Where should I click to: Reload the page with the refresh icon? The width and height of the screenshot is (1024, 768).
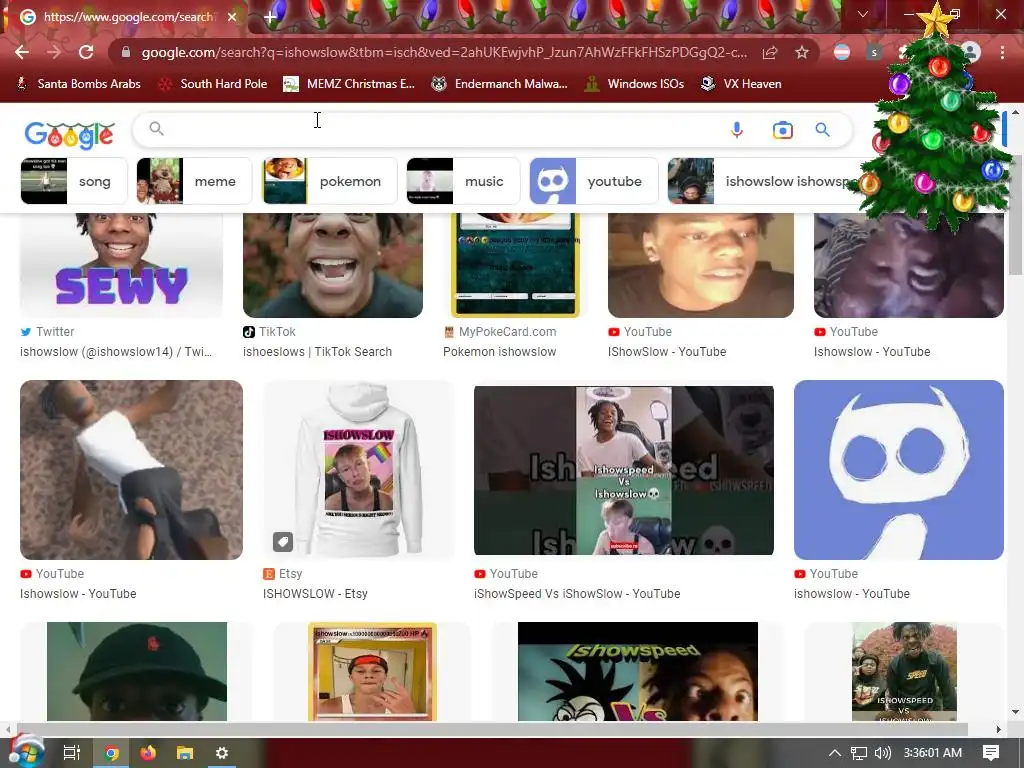tap(86, 52)
